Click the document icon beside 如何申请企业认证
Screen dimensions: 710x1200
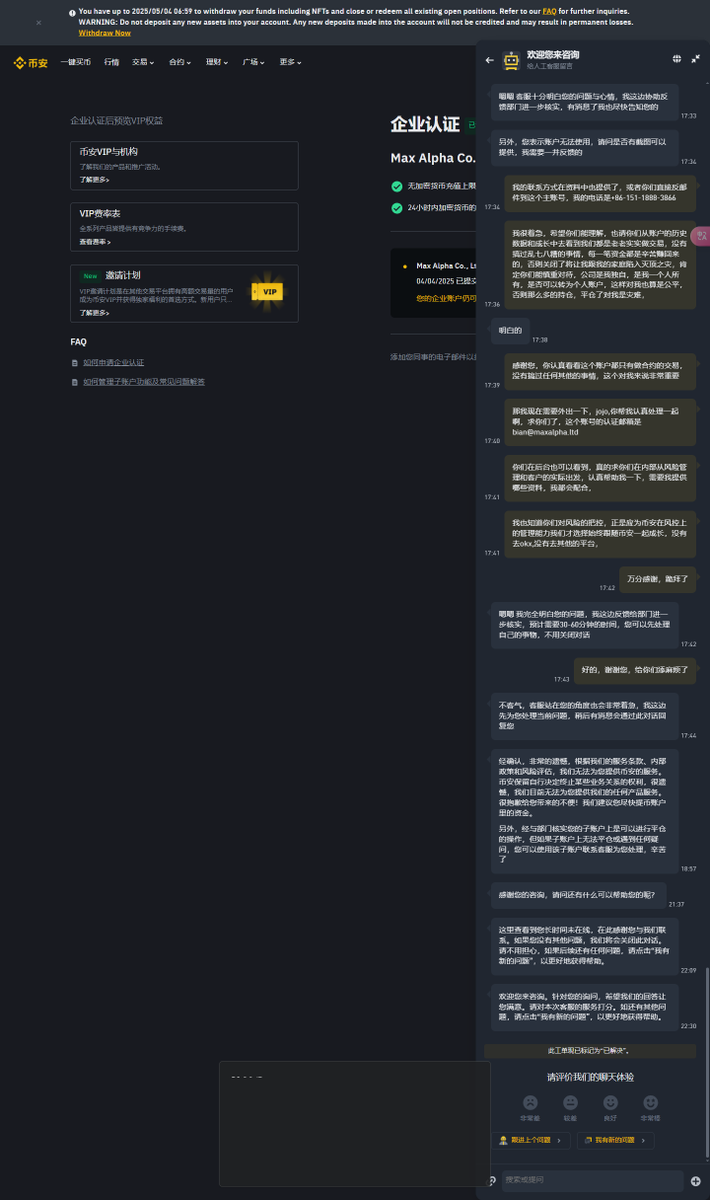pyautogui.click(x=75, y=362)
